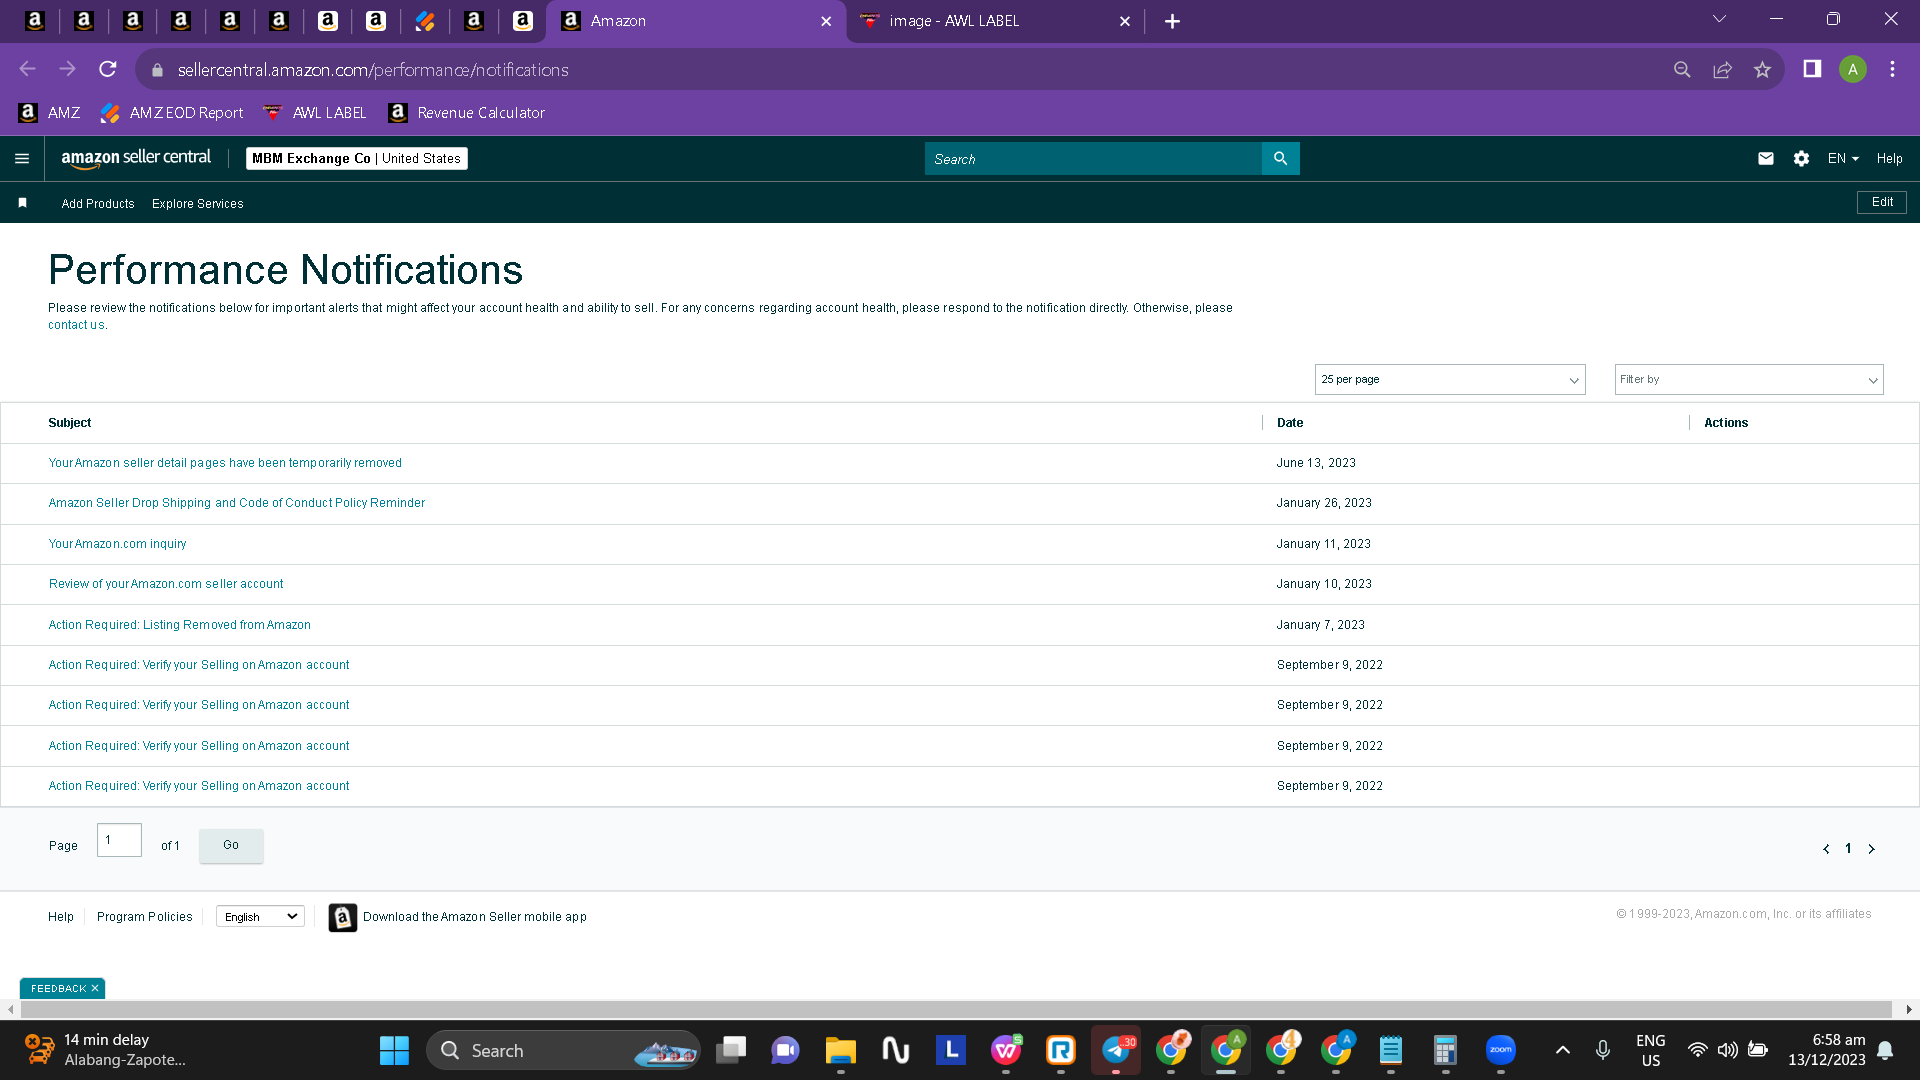The width and height of the screenshot is (1920, 1080).
Task: Open the Seller Central hamburger menu
Action: 22,159
